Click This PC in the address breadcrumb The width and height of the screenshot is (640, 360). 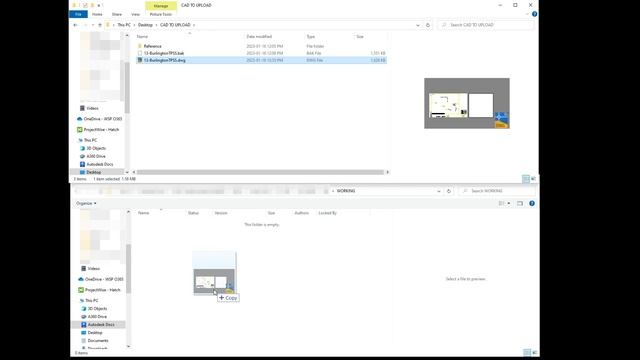[x=124, y=25]
